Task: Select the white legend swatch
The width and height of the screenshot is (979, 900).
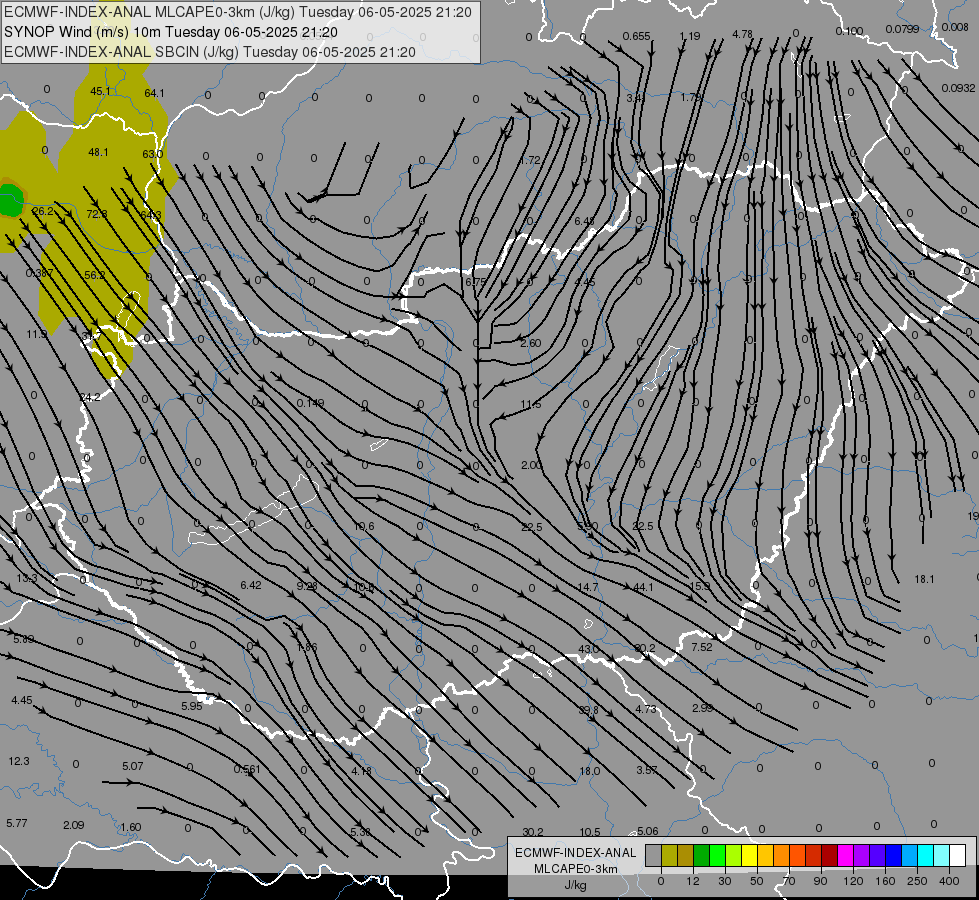Action: [958, 856]
